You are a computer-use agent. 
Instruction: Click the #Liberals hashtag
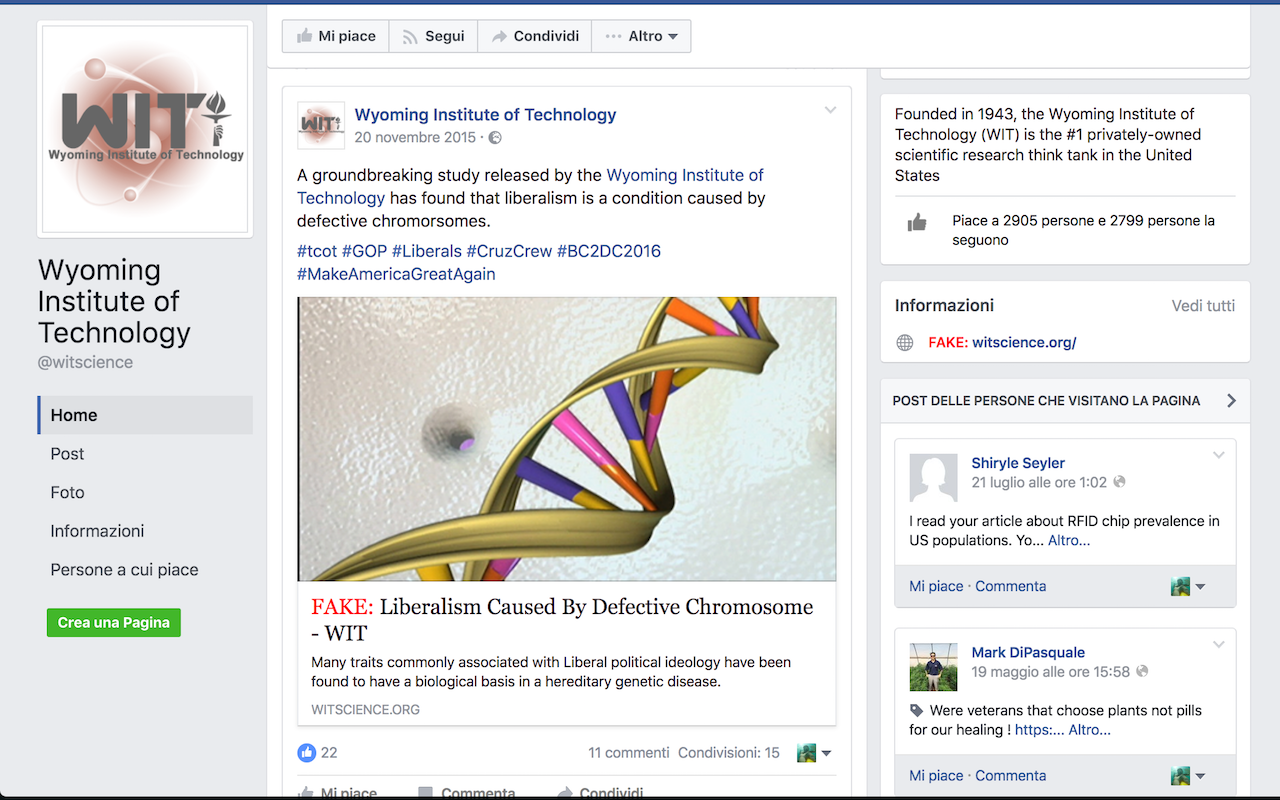[x=427, y=251]
